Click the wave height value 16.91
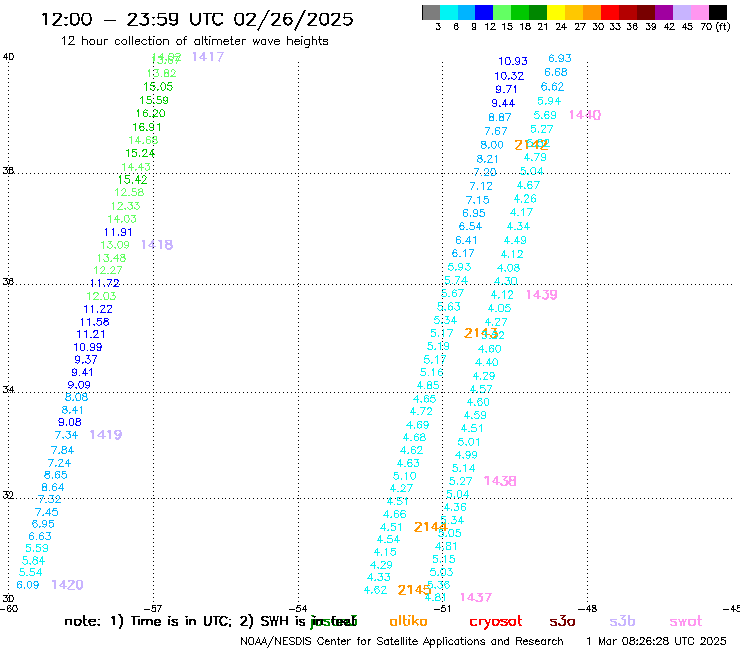The image size is (740, 650). [x=147, y=127]
